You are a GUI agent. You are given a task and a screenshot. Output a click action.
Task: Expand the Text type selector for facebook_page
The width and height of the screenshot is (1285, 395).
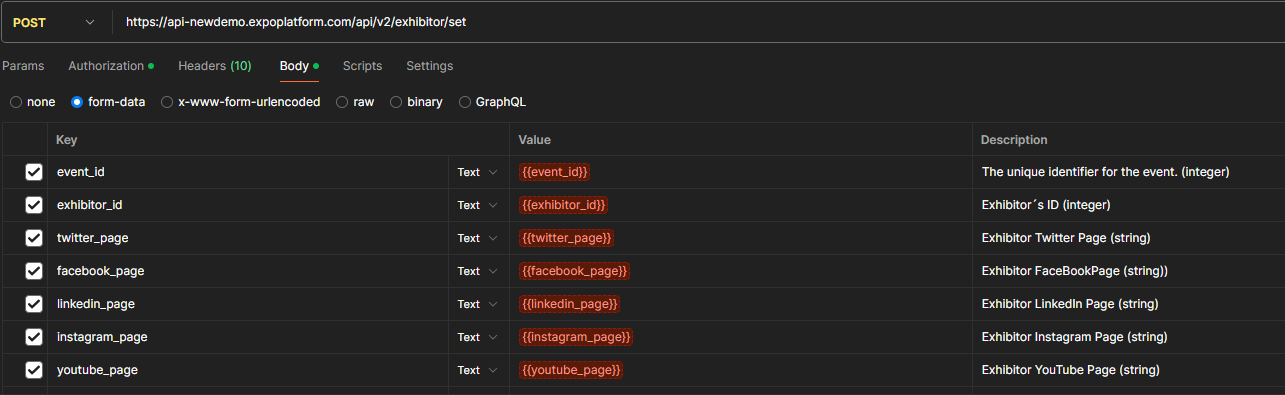(x=477, y=271)
